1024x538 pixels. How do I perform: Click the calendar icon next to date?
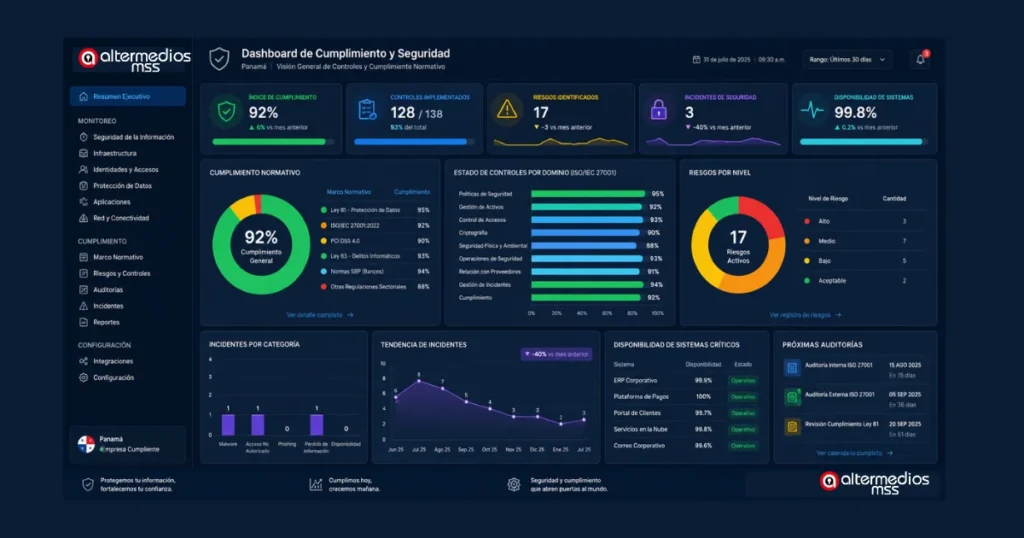[x=696, y=59]
